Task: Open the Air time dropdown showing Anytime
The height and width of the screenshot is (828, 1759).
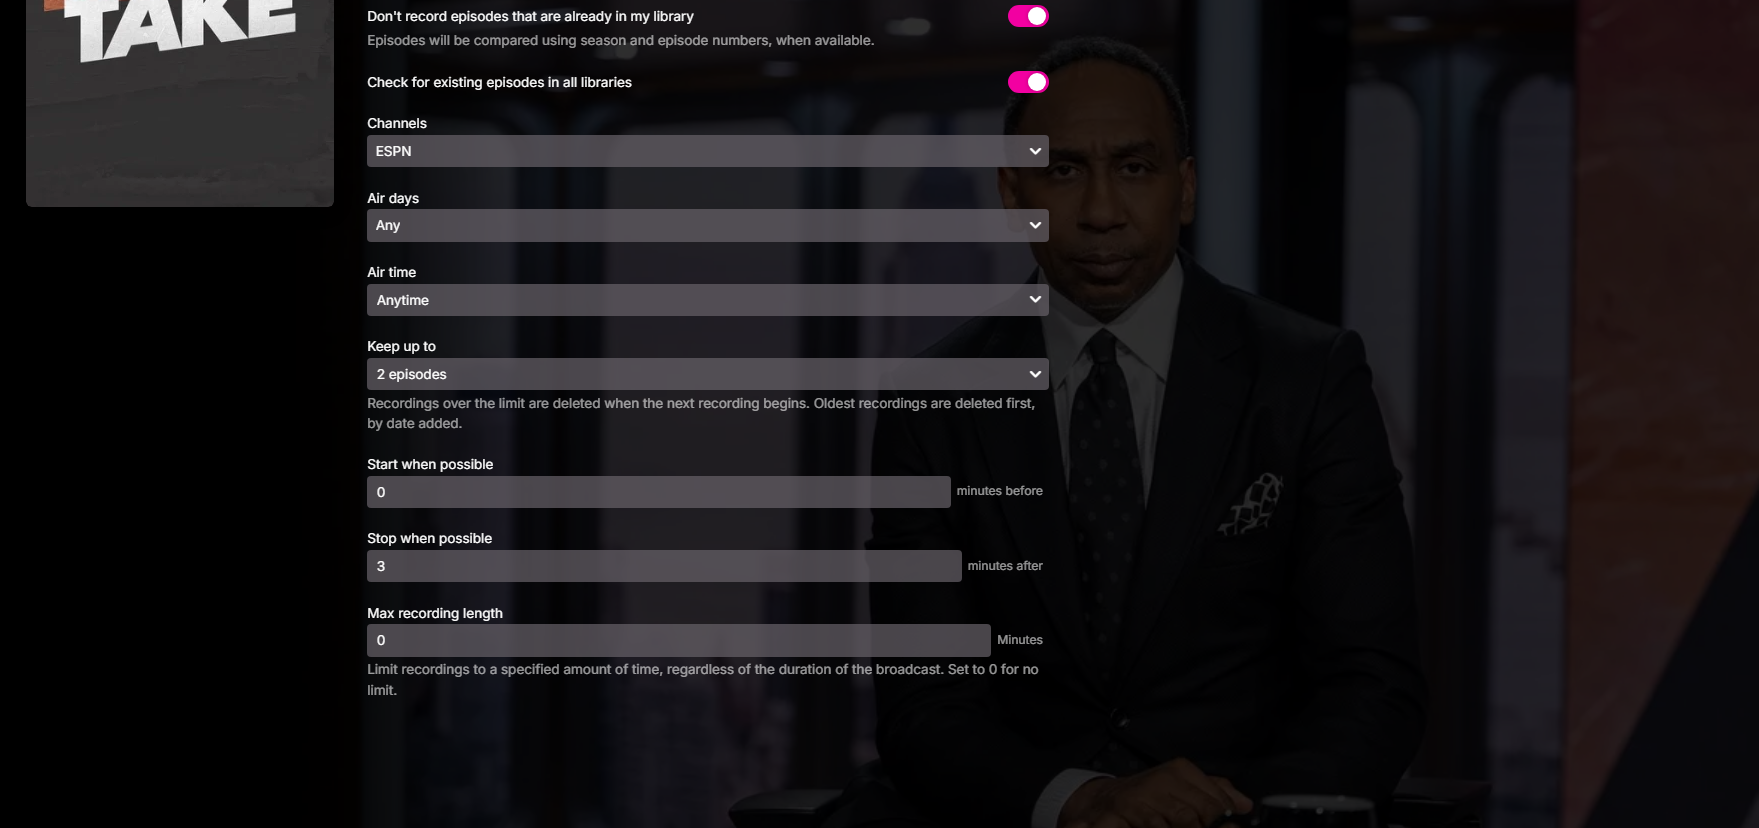Action: [708, 300]
